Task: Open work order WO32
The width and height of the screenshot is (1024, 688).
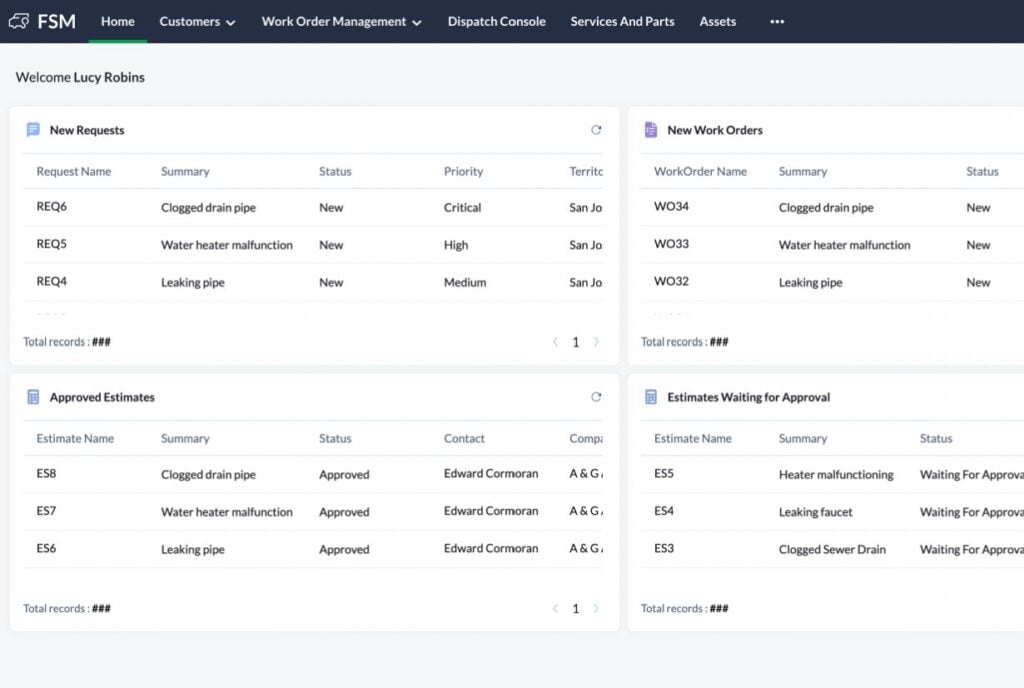Action: pyautogui.click(x=671, y=281)
